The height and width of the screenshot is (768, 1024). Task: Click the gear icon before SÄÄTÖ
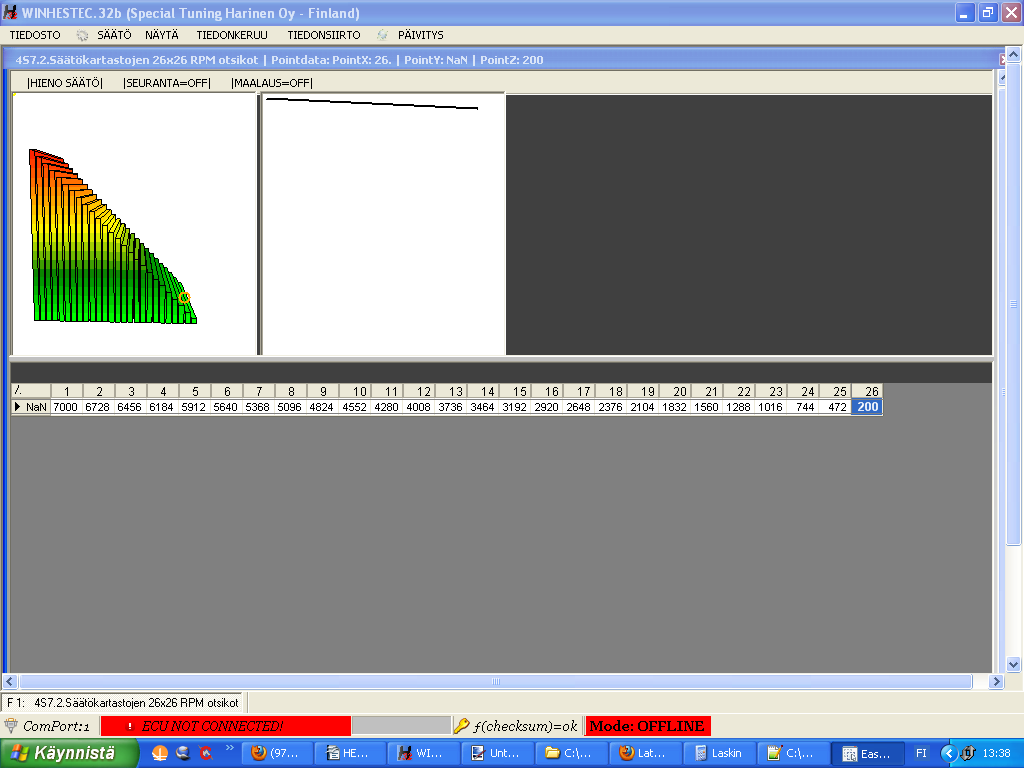tap(82, 35)
